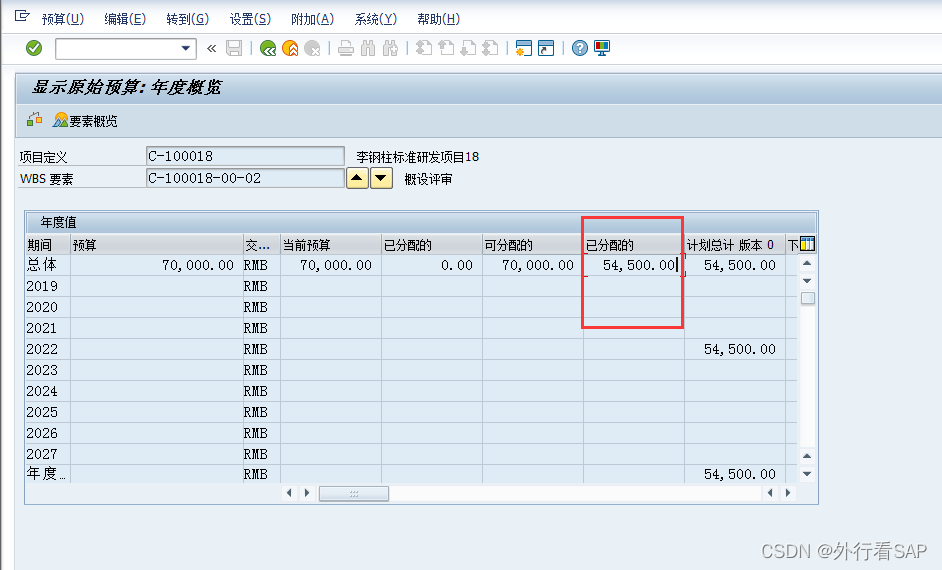Go to previous WBS element with up arrow
This screenshot has width=942, height=570.
point(357,179)
